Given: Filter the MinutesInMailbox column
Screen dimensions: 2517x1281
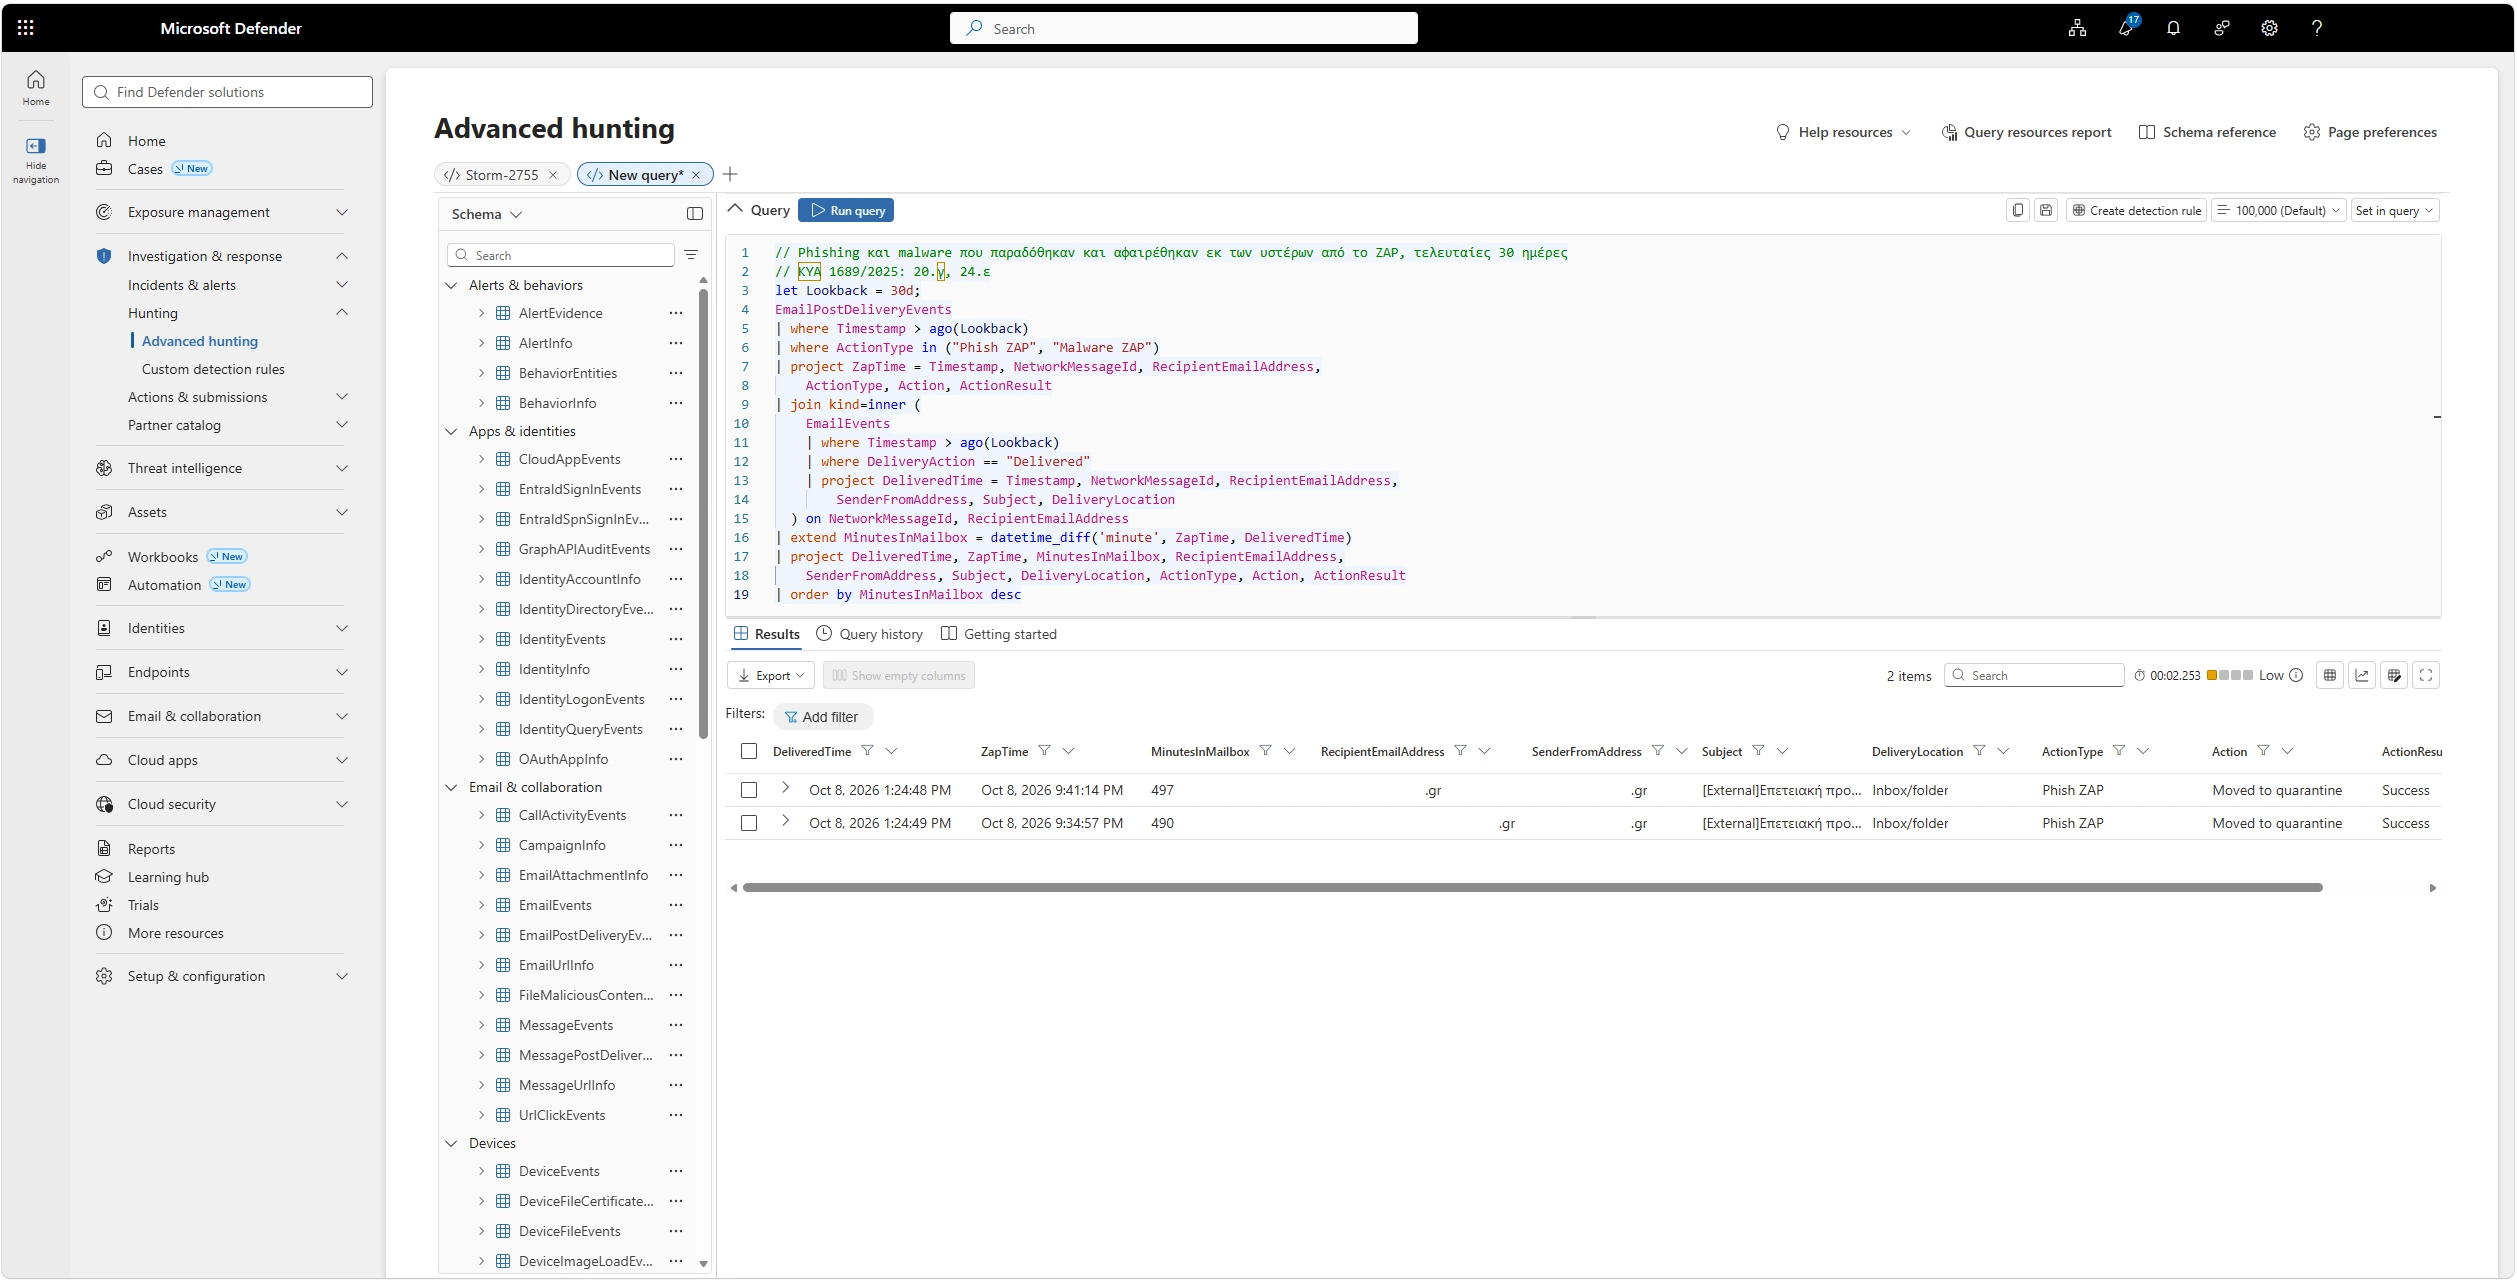Looking at the screenshot, I should pyautogui.click(x=1265, y=751).
